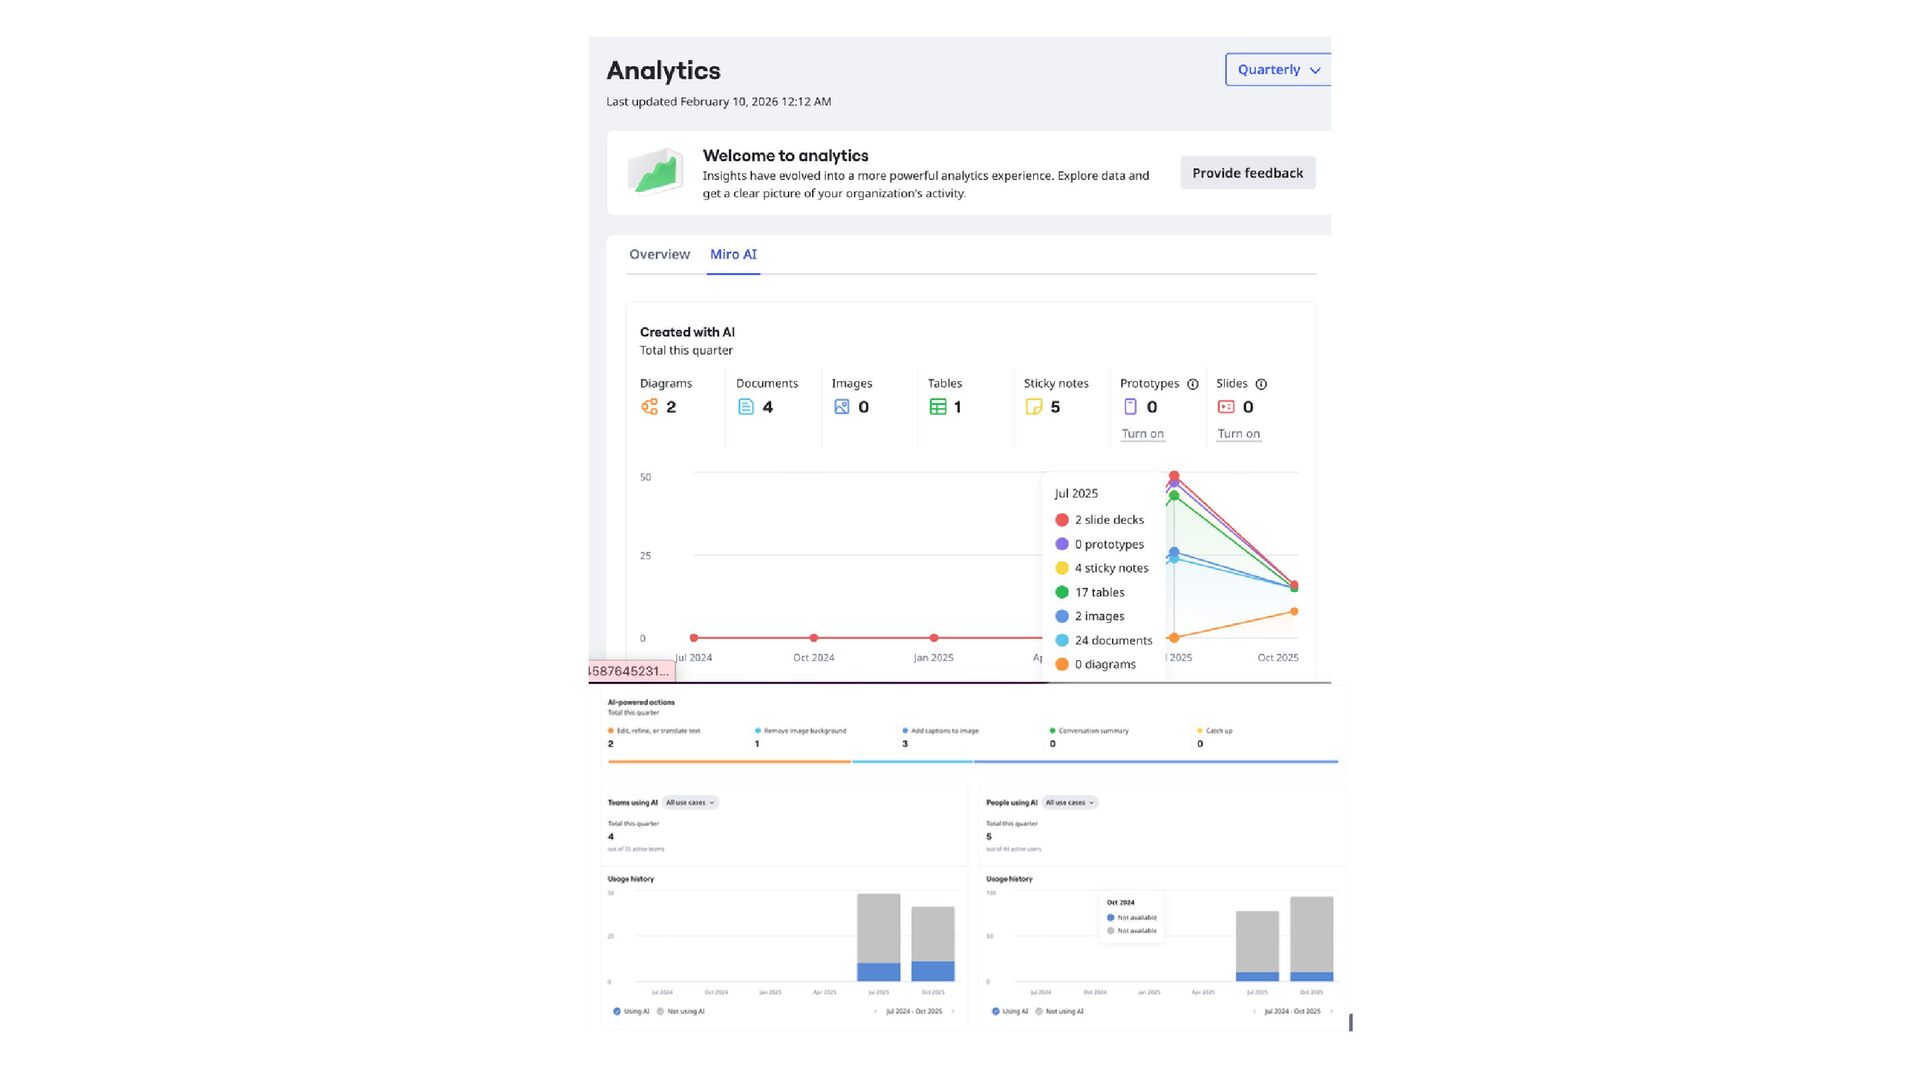Screen dimensions: 1920x1080
Task: Click the Provide feedback button
Action: pos(1247,173)
